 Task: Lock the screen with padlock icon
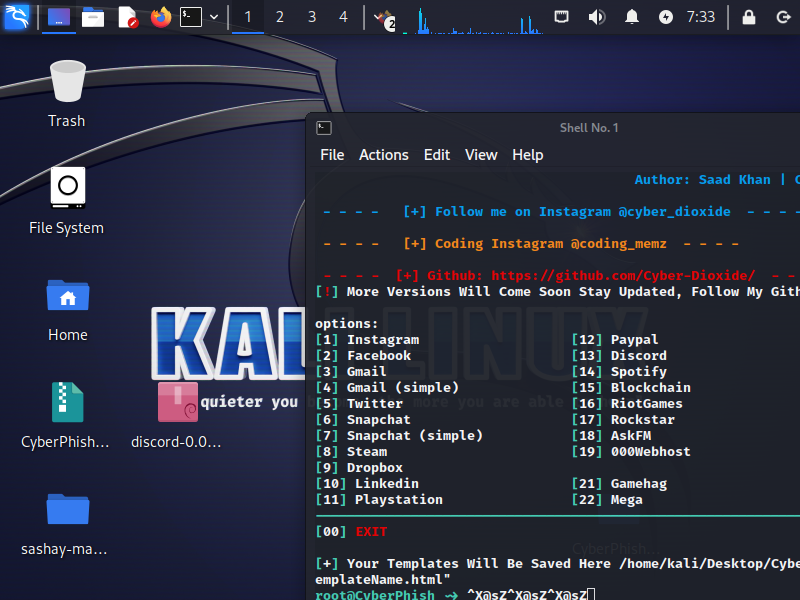749,17
